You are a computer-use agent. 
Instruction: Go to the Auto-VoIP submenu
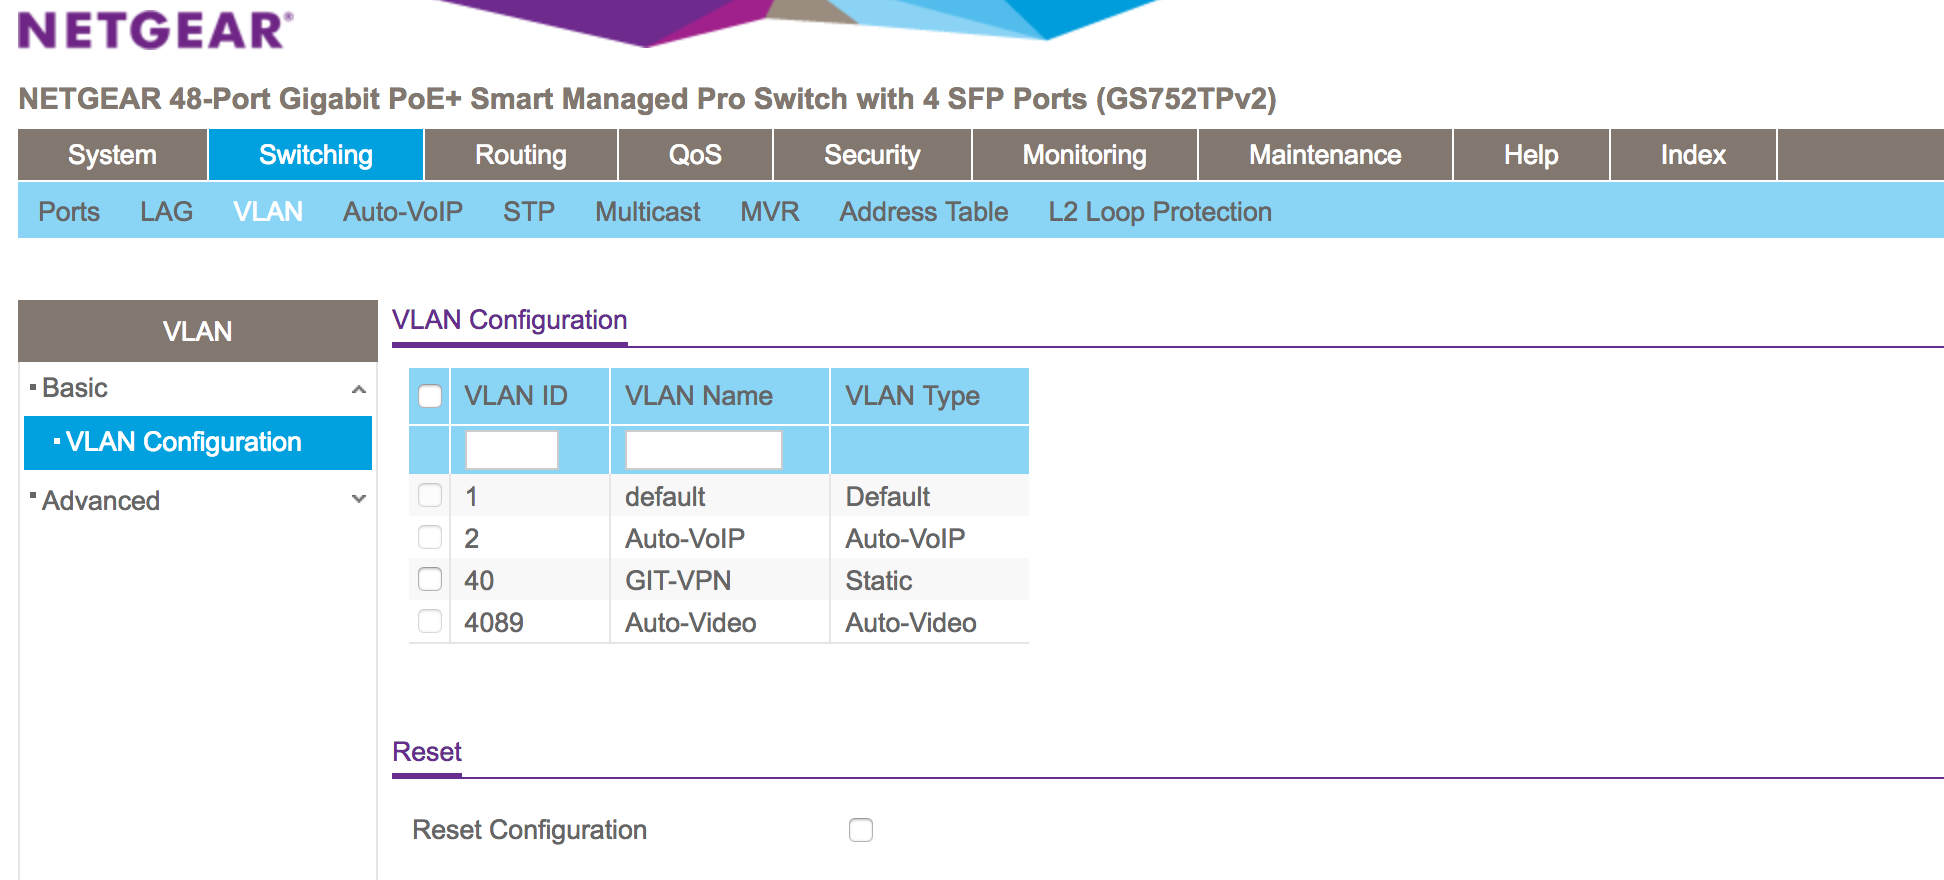point(403,212)
